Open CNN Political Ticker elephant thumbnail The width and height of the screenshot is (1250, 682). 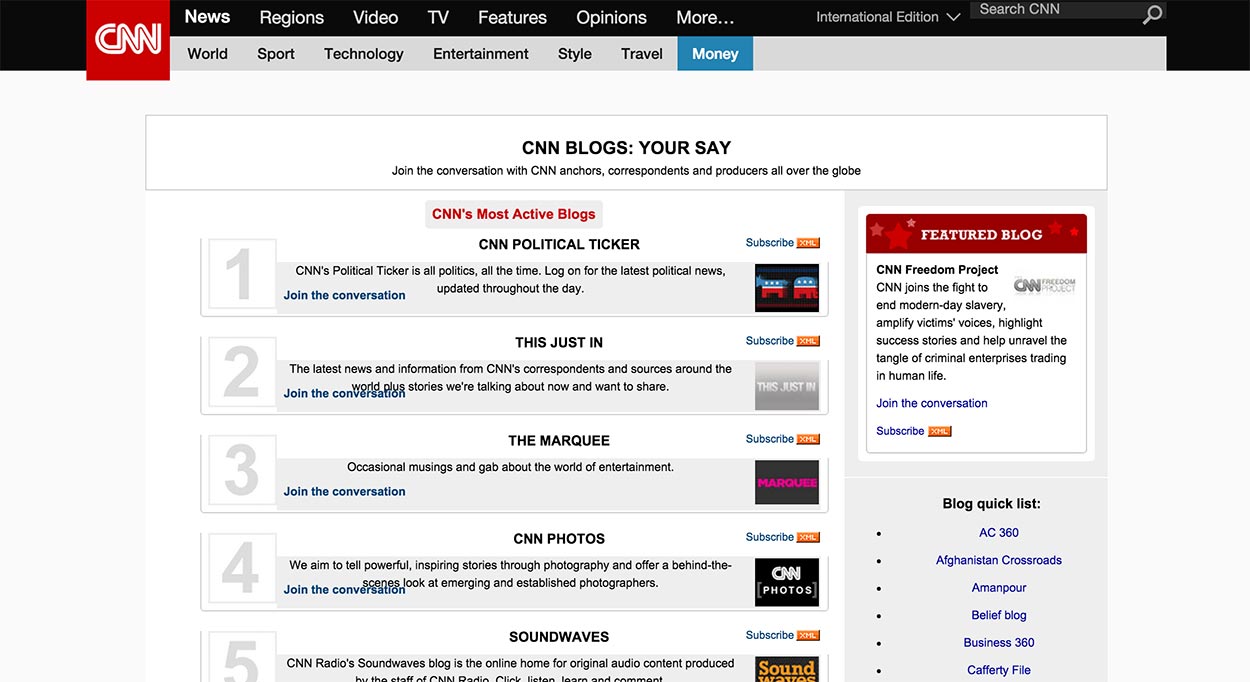pyautogui.click(x=787, y=288)
